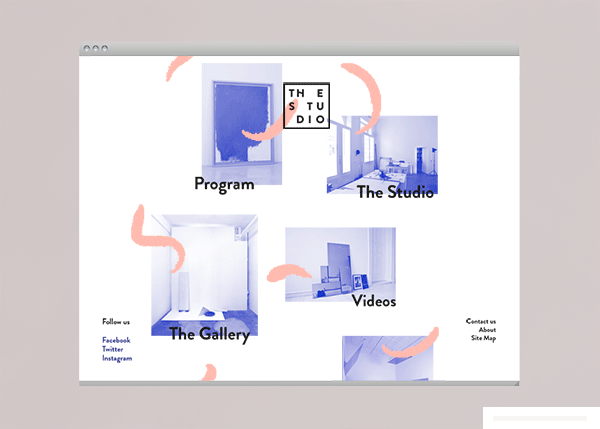Screen dimensions: 600x429
Task: Go to 'The Gallery' heading link
Action: (x=209, y=335)
